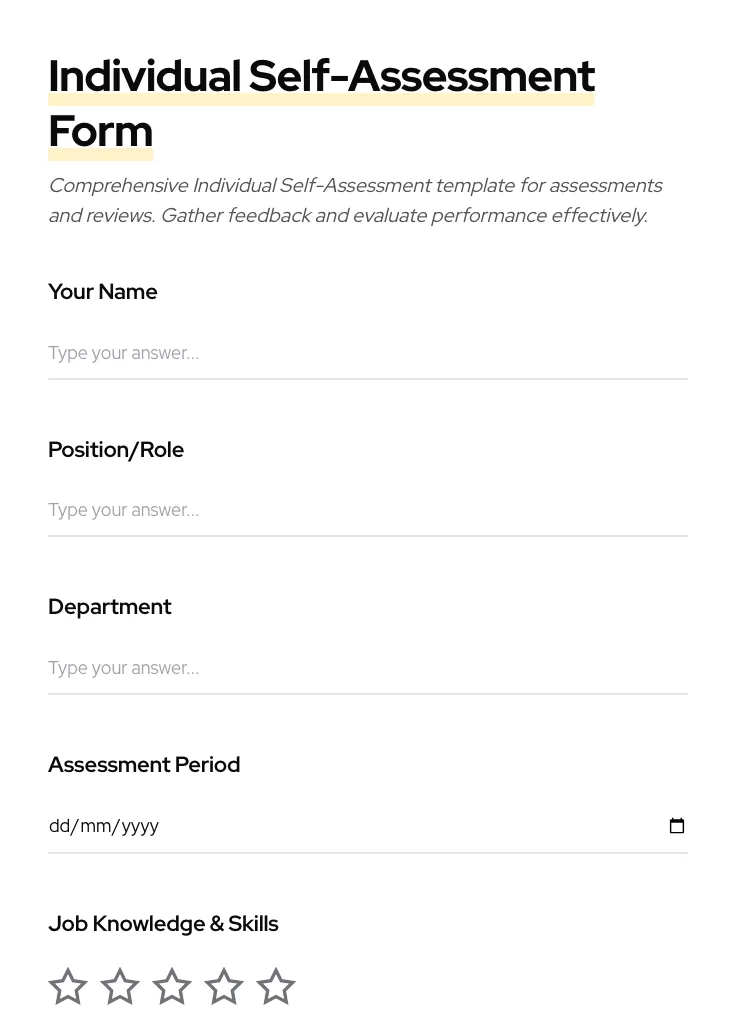Expand the date picker for Assessment Period

(677, 825)
